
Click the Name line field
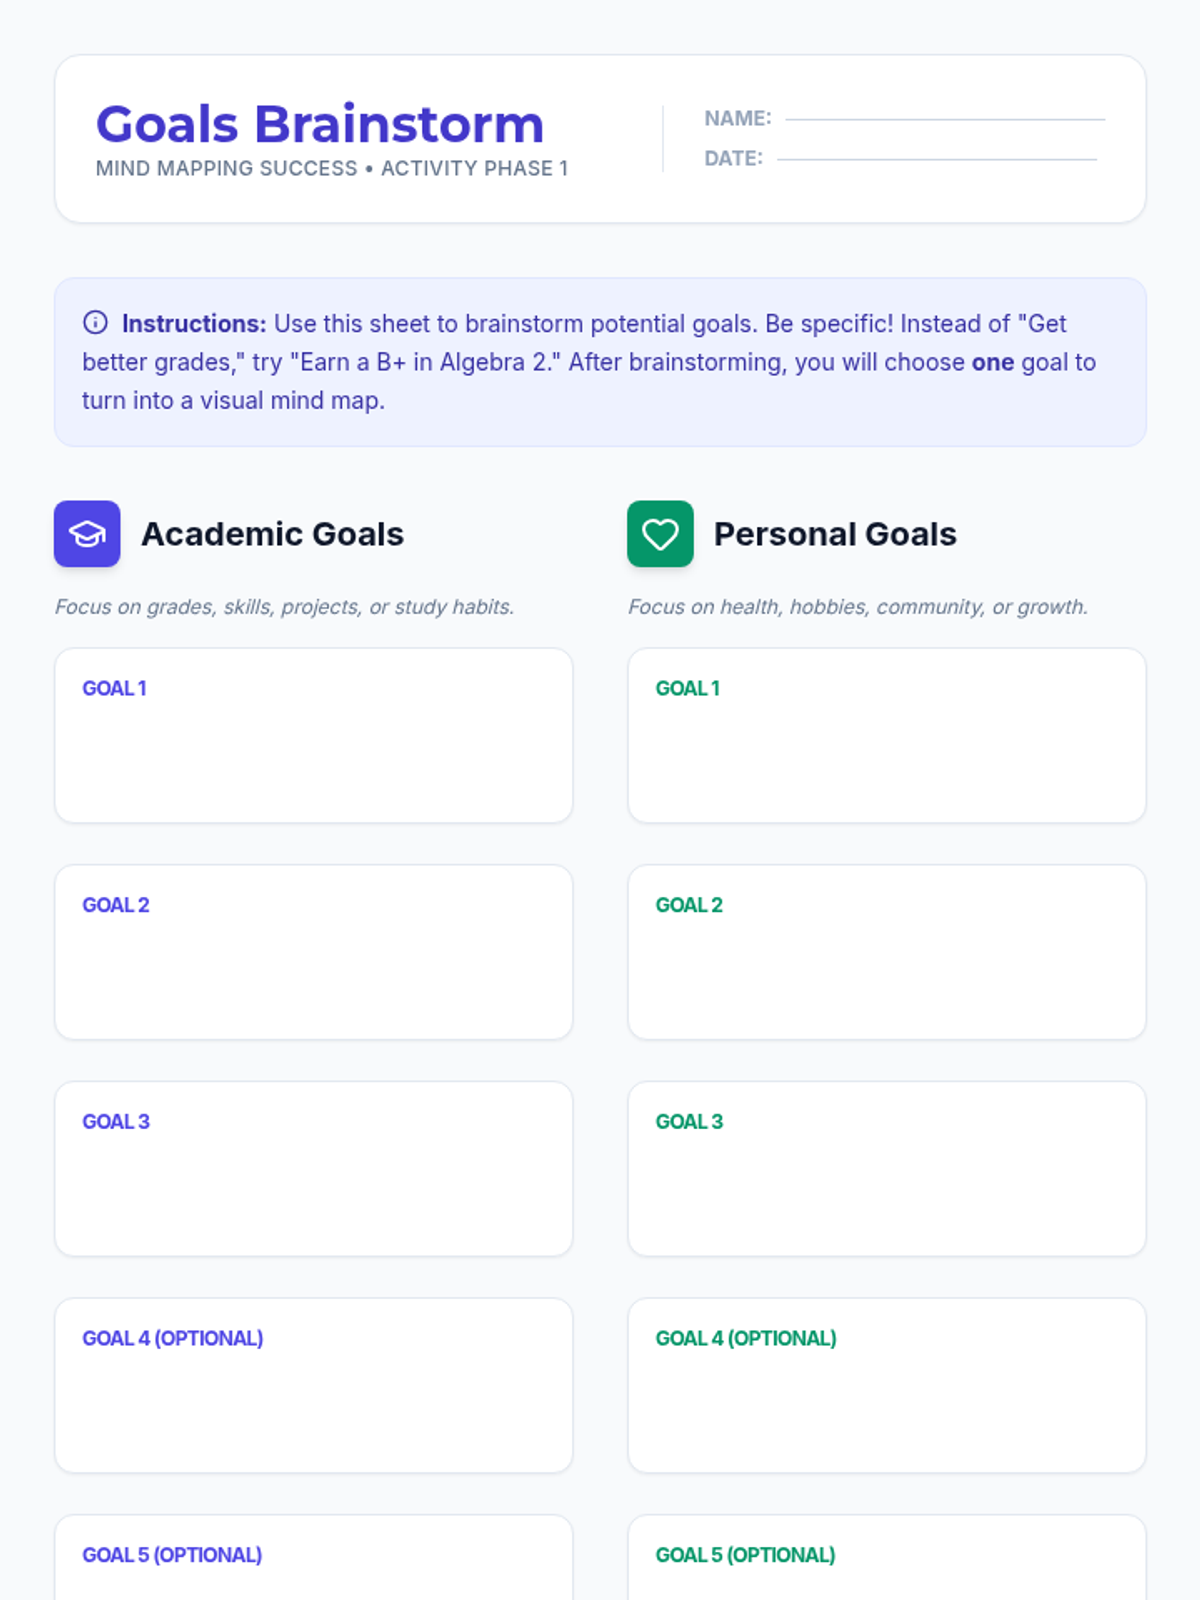point(945,118)
